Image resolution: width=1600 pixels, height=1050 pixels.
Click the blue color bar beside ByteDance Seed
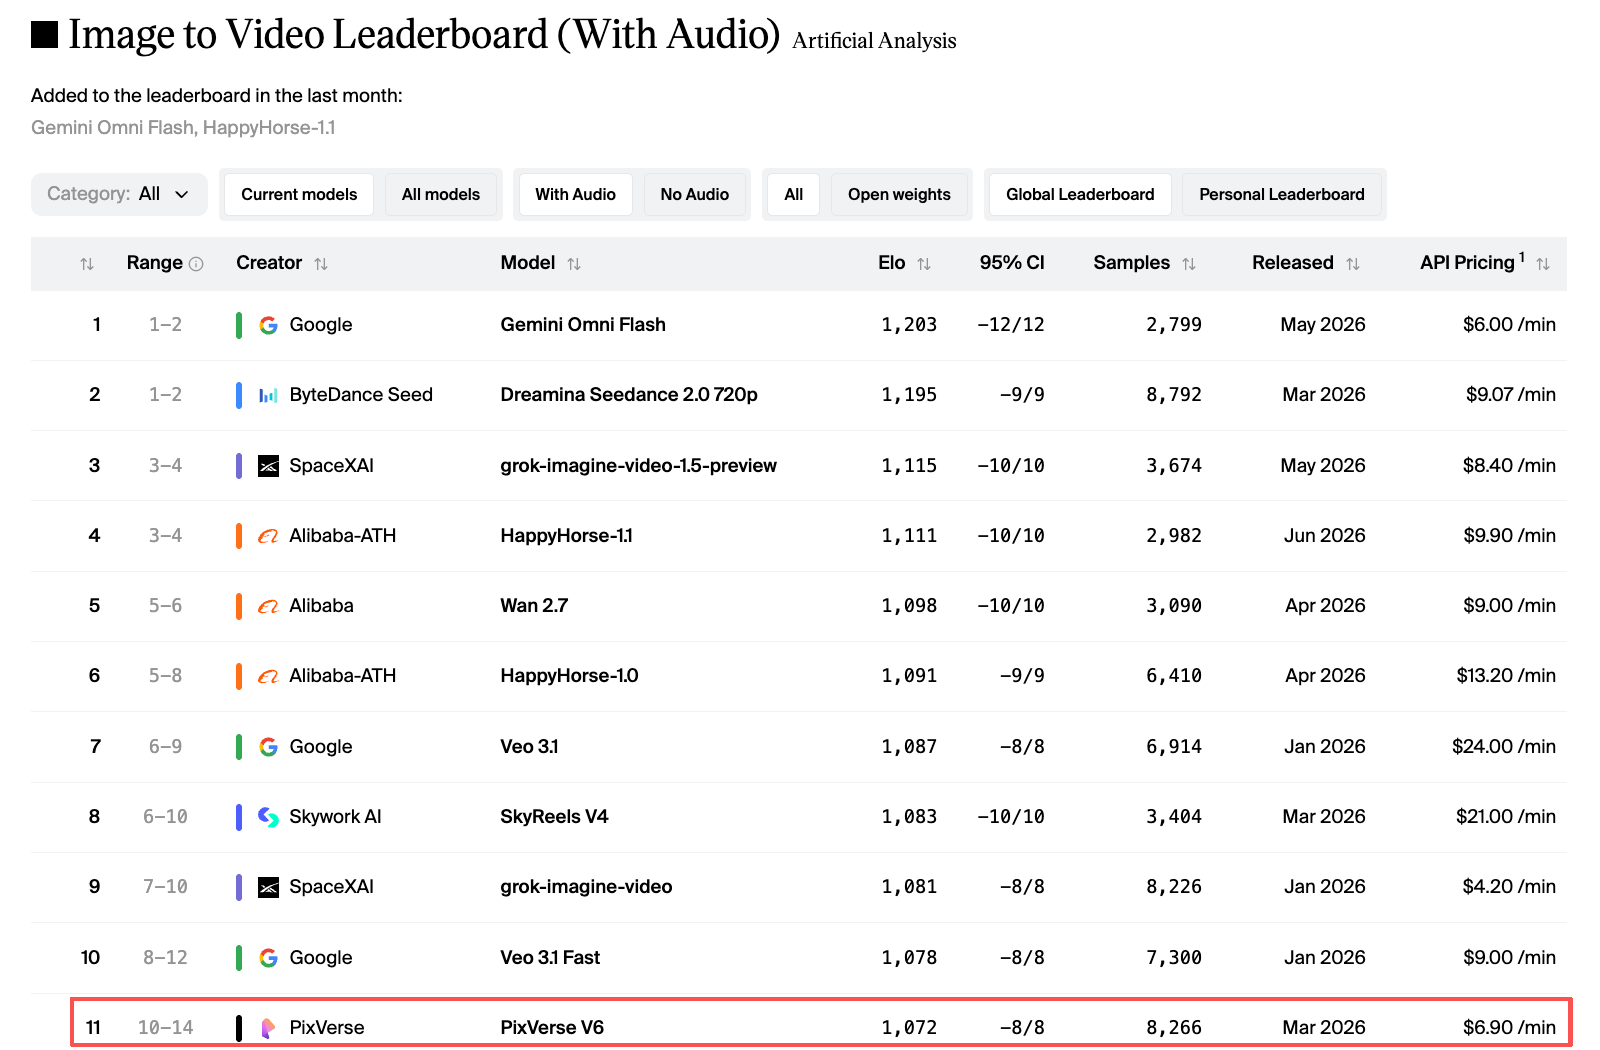point(239,395)
